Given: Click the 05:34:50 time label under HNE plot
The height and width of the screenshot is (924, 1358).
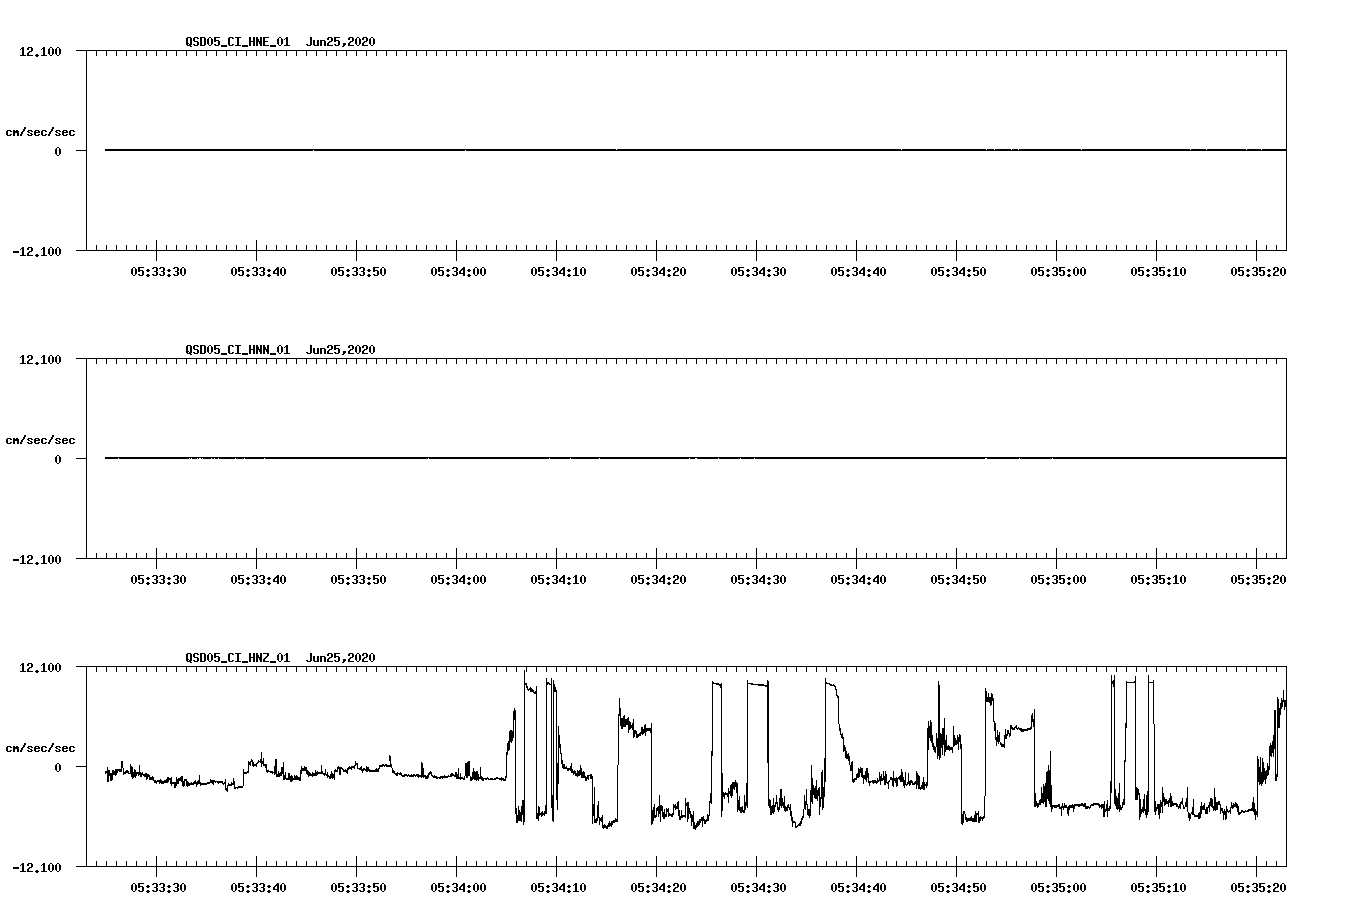Looking at the screenshot, I should pos(958,272).
